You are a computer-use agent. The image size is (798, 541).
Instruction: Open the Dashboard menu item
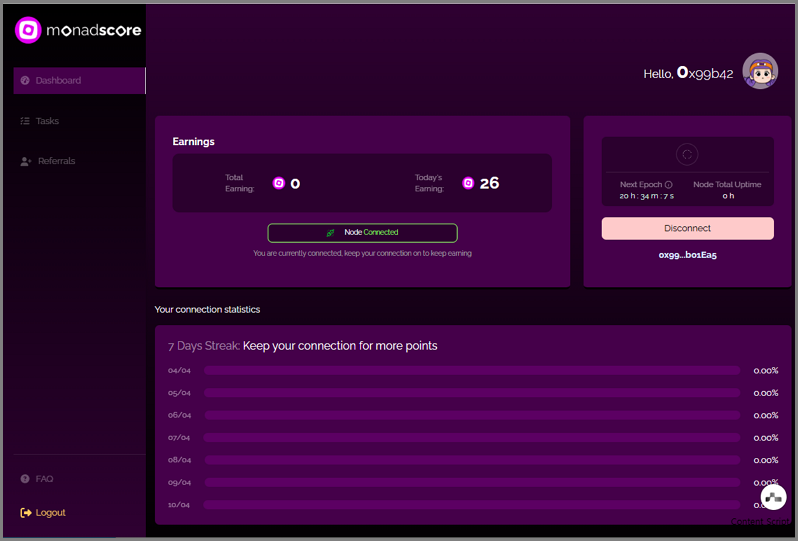pos(79,80)
